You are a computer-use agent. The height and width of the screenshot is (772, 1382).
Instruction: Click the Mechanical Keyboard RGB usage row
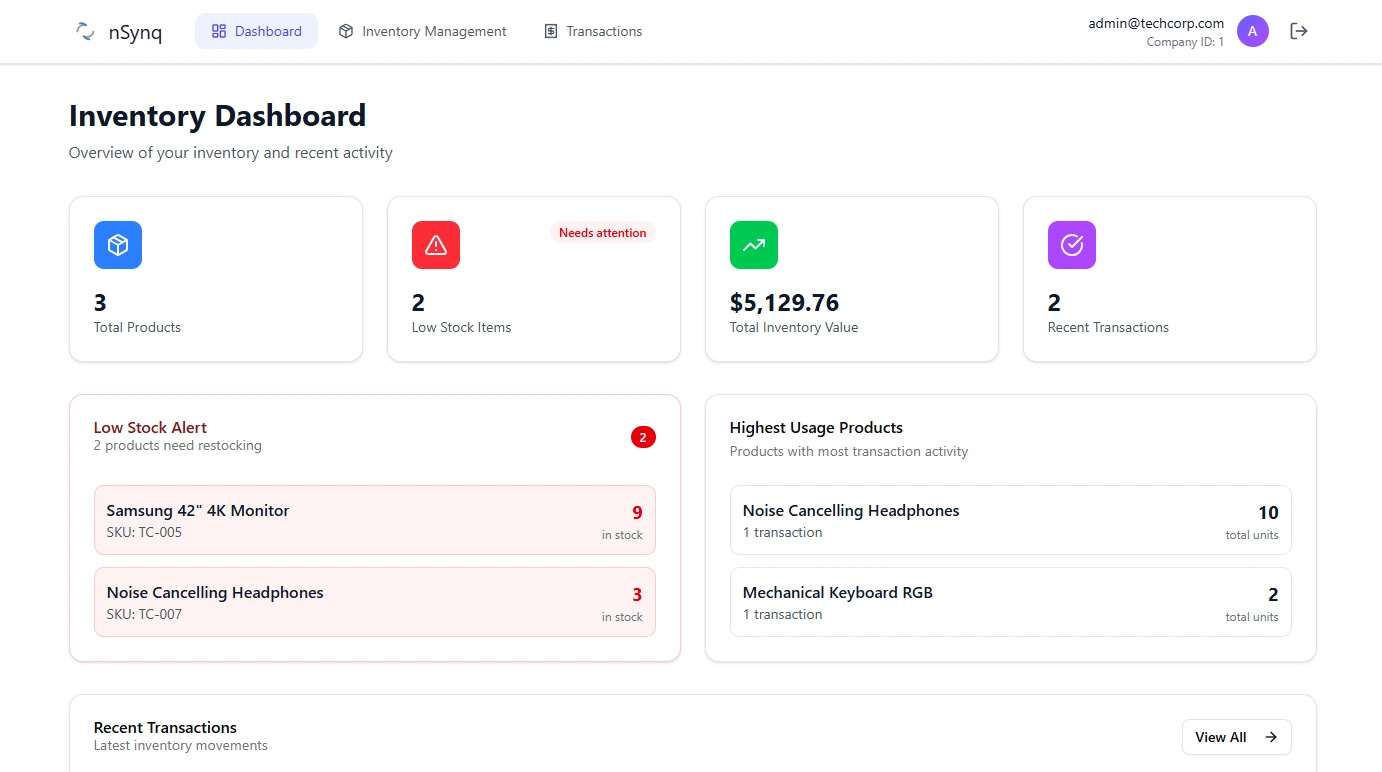(1010, 601)
